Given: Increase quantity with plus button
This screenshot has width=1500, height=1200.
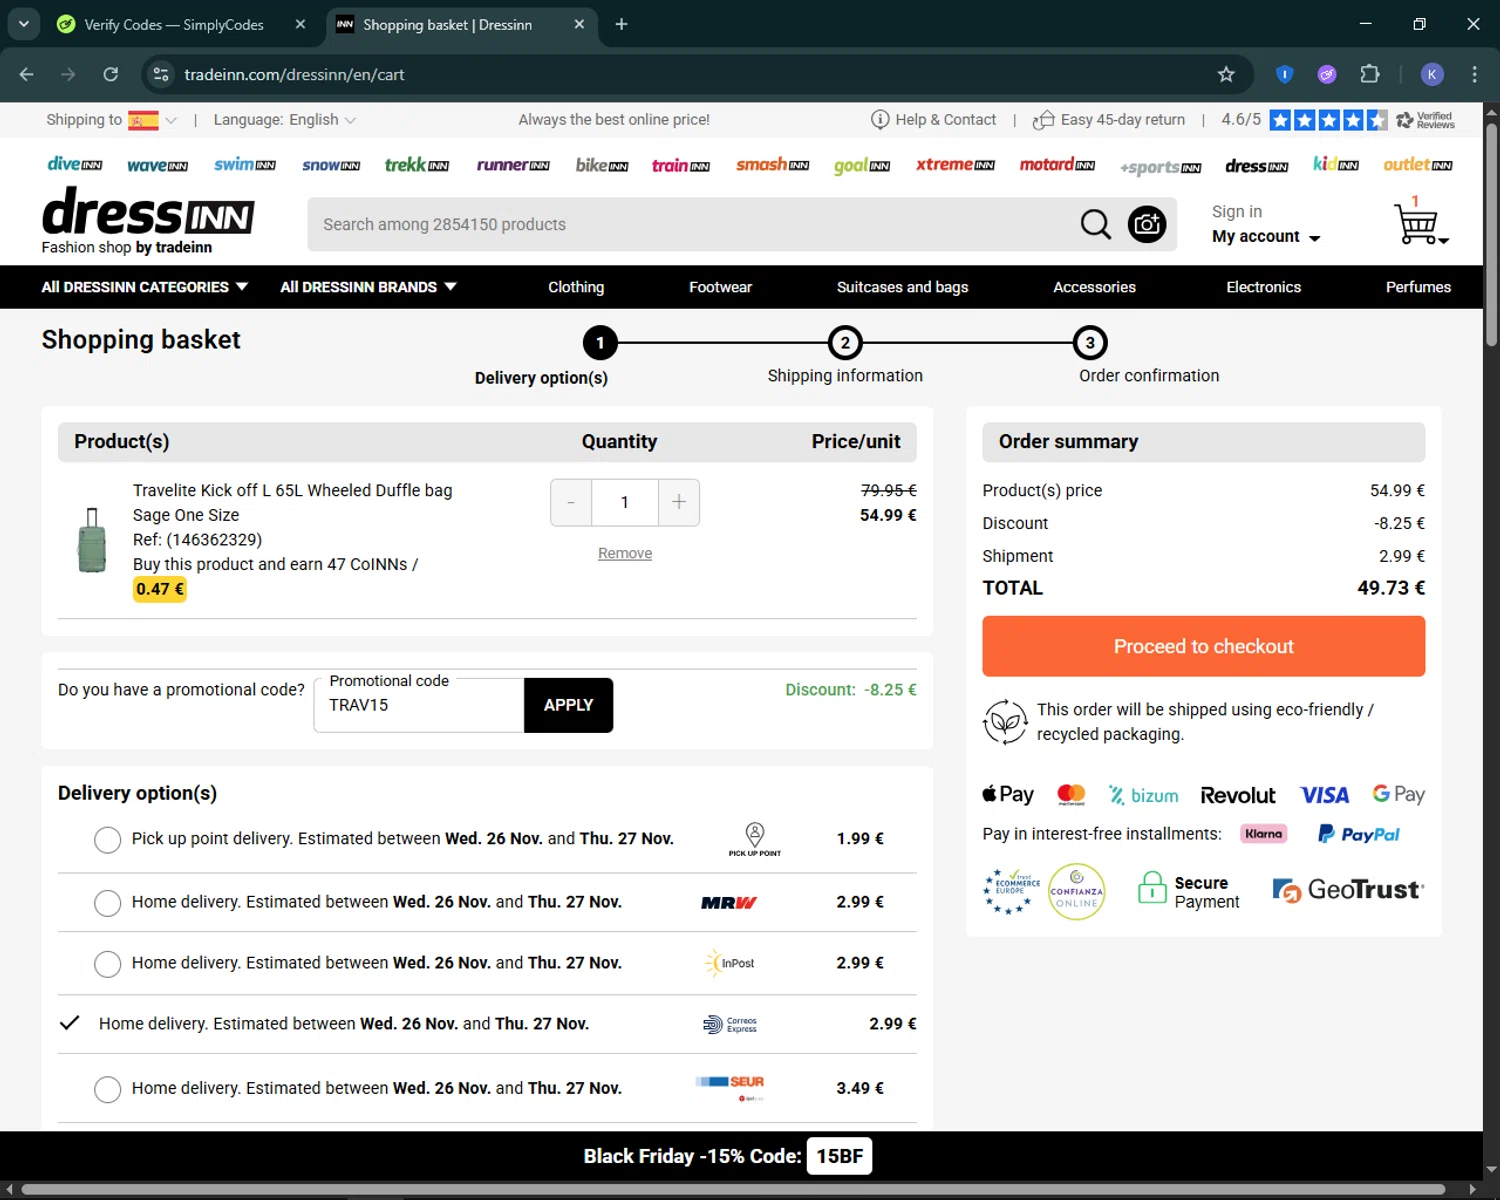Looking at the screenshot, I should point(678,502).
